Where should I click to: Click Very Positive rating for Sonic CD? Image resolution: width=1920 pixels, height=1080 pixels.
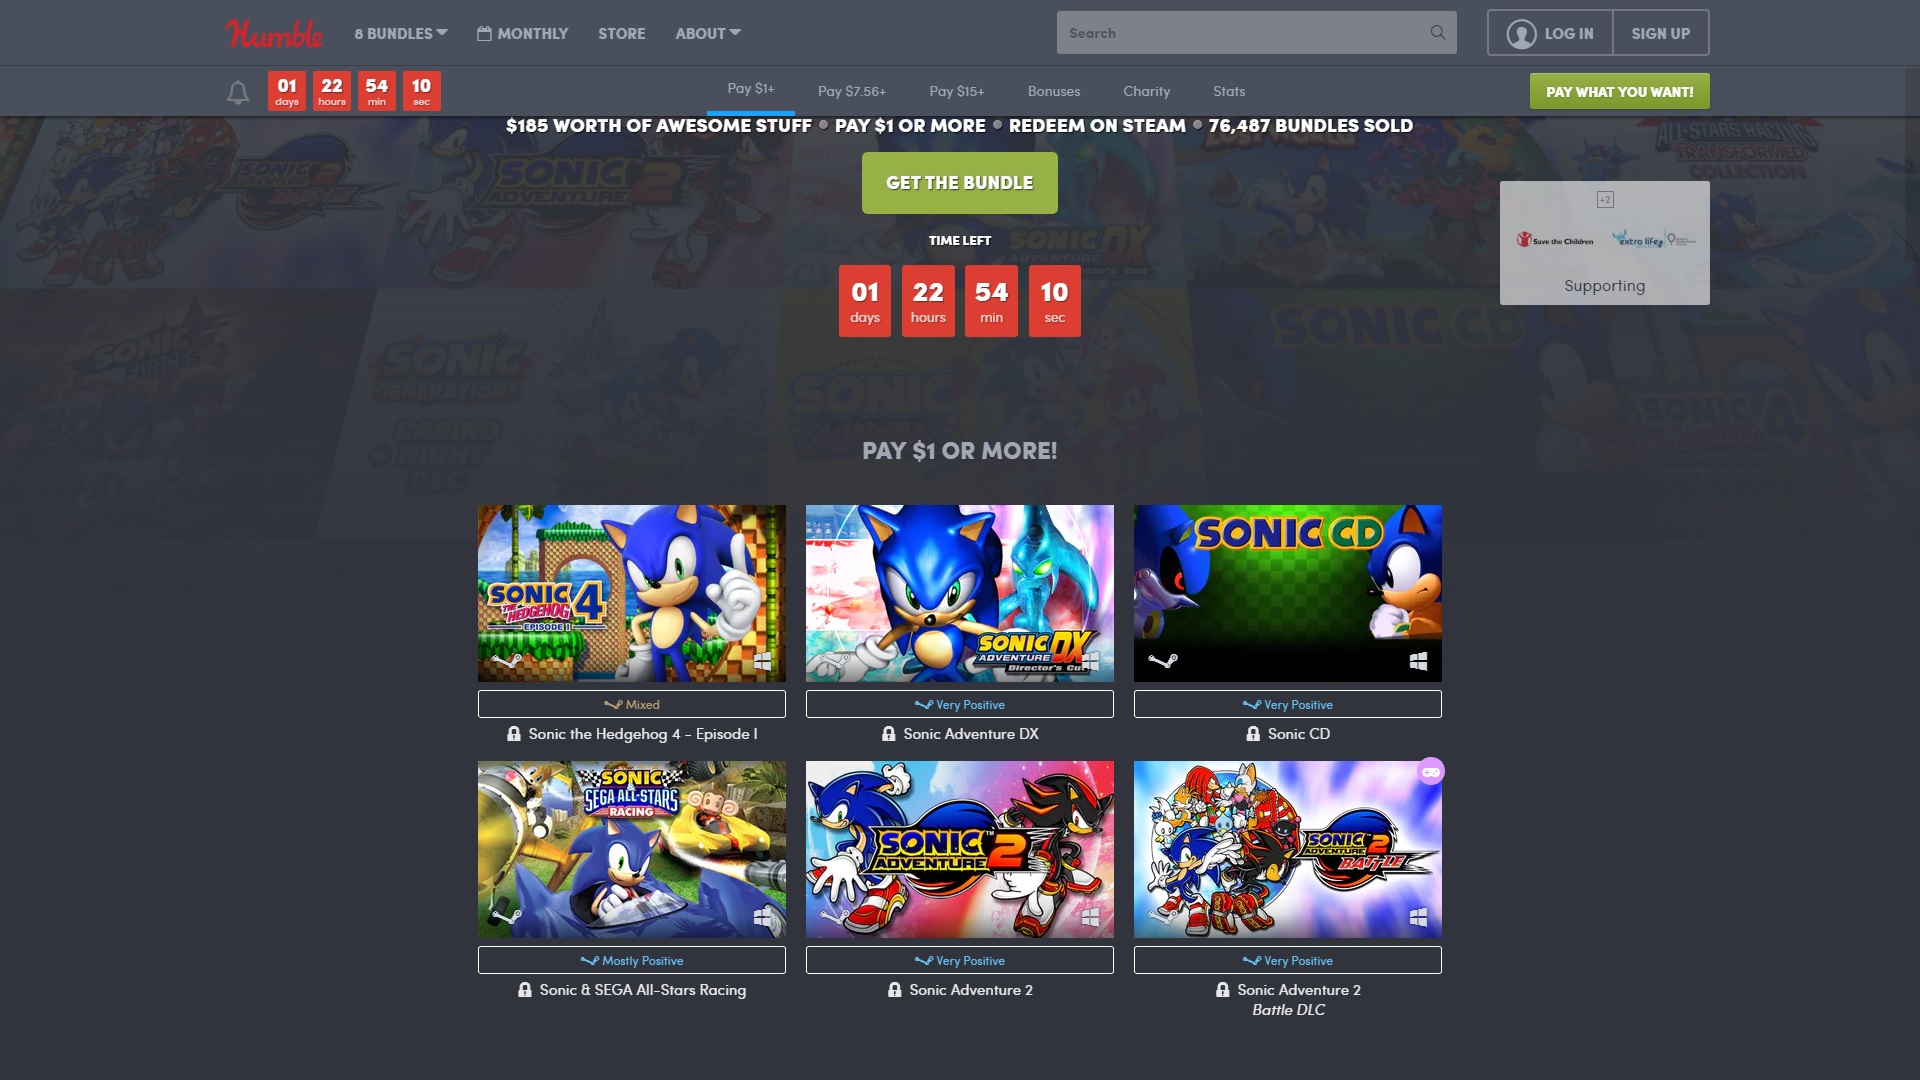click(1288, 704)
